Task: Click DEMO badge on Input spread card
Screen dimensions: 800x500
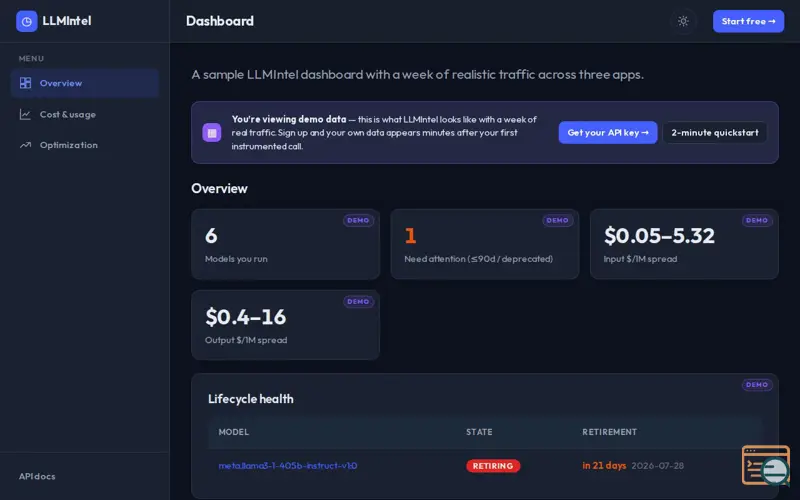Action: click(757, 220)
